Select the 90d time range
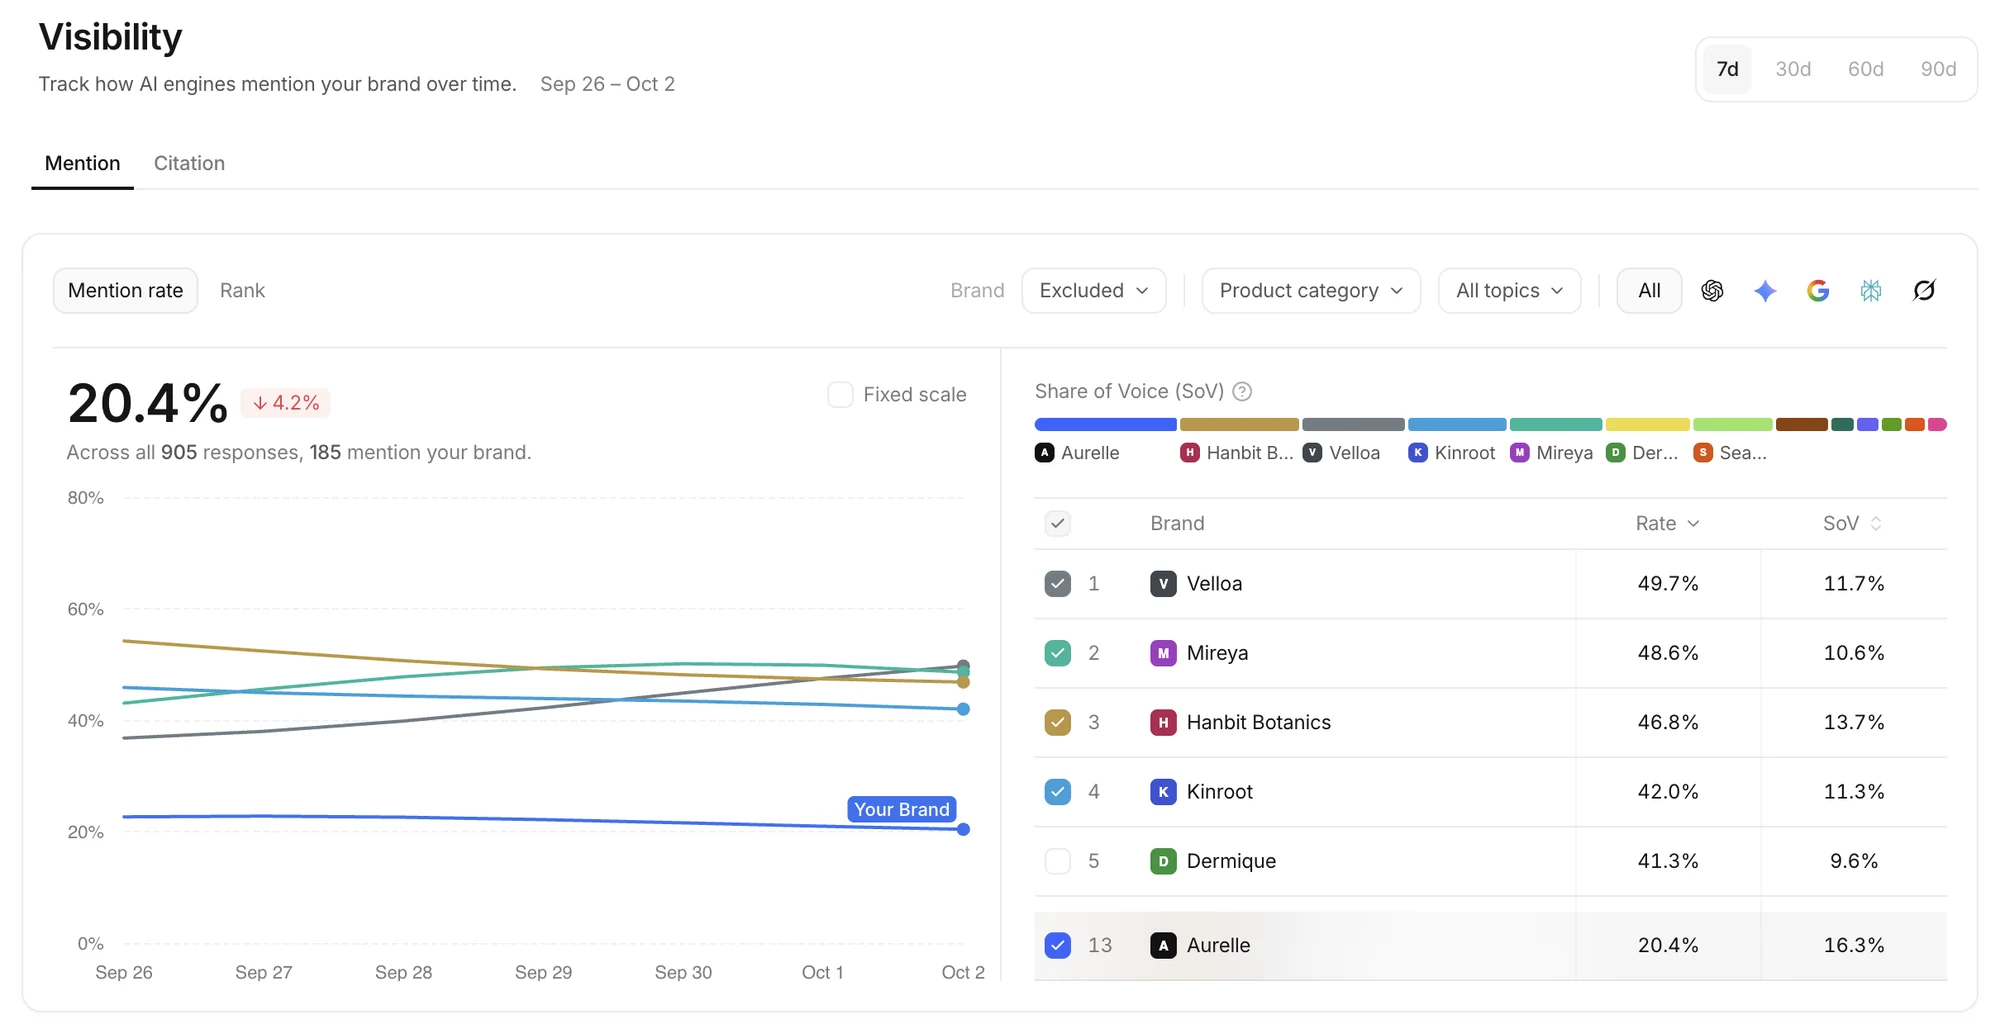The height and width of the screenshot is (1024, 2000). click(x=1938, y=69)
